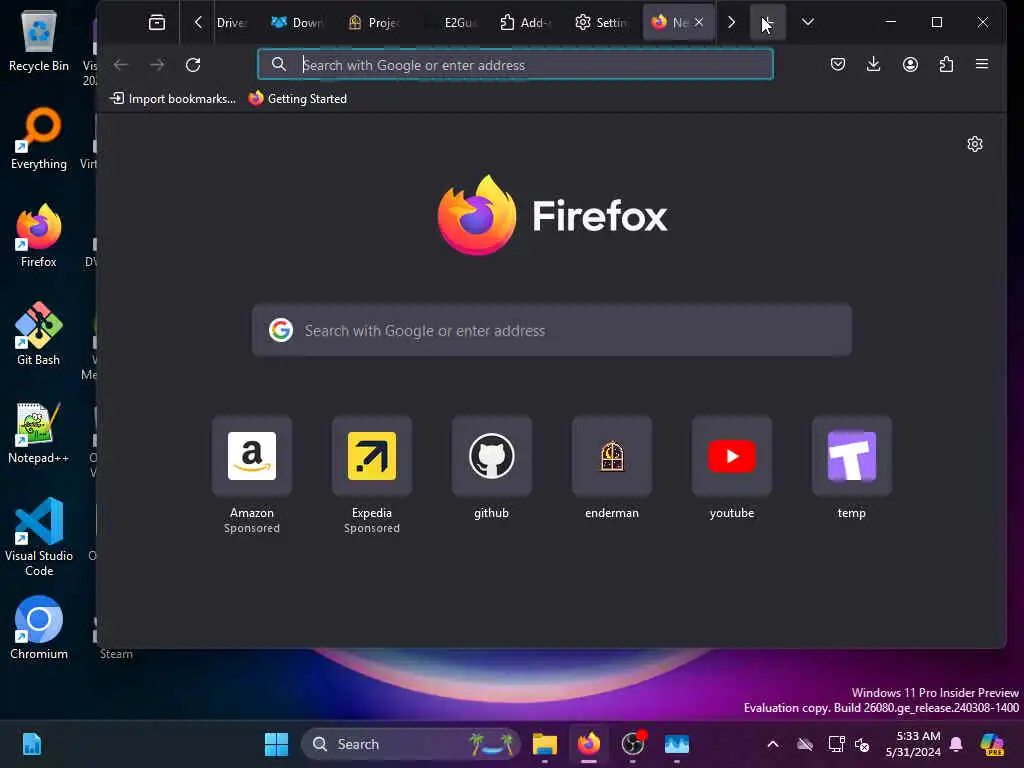
Task: Switch to the E2Gu tab
Action: coord(451,23)
